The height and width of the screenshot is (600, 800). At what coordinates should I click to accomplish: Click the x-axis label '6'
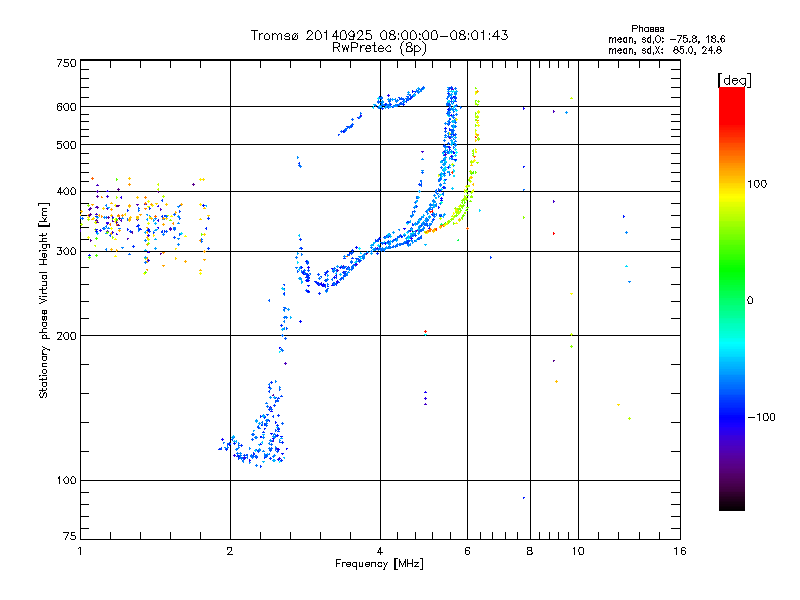tap(467, 551)
